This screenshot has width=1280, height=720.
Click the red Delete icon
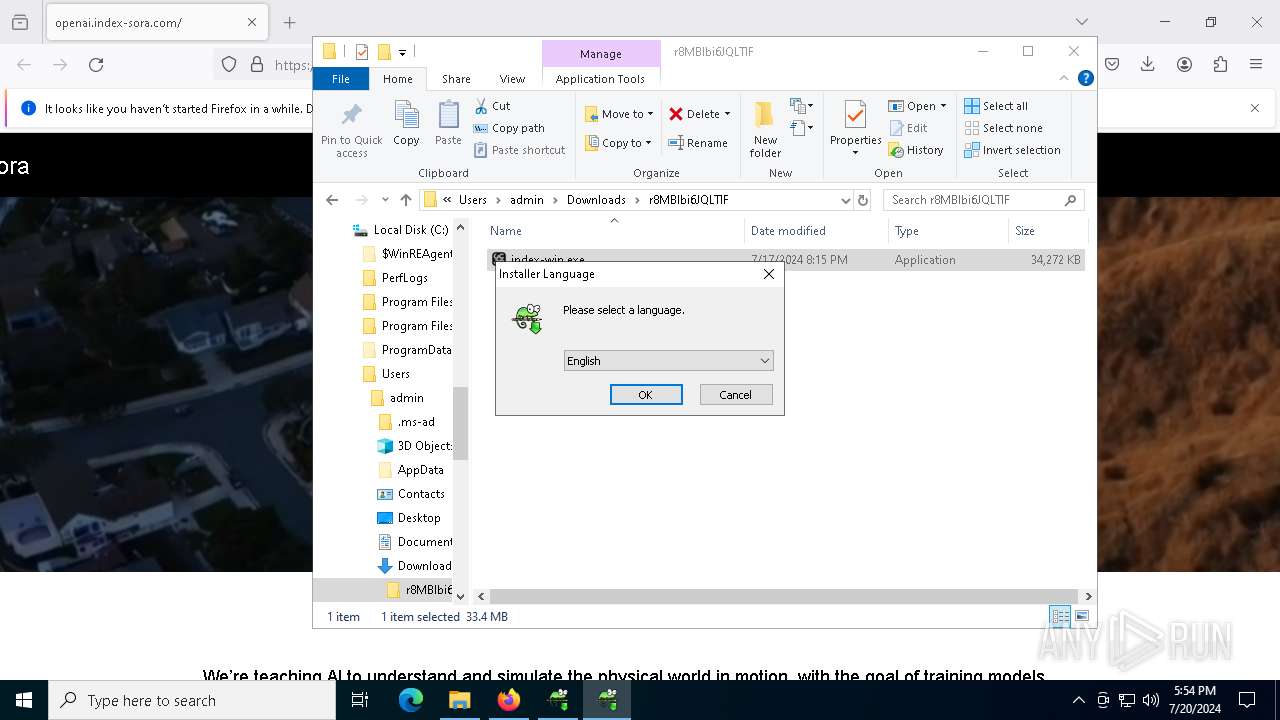point(676,114)
